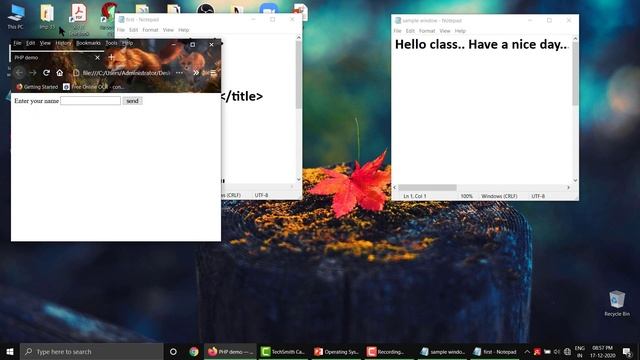Switch to TechSmith Camtasia taskbar item
640x360 pixels.
pyautogui.click(x=283, y=351)
